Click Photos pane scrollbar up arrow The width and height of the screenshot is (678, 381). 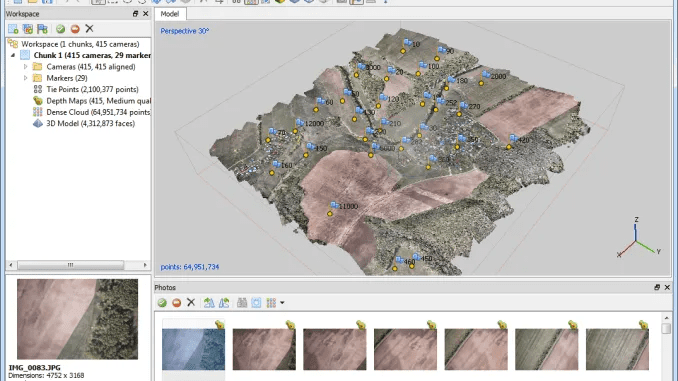[666, 318]
